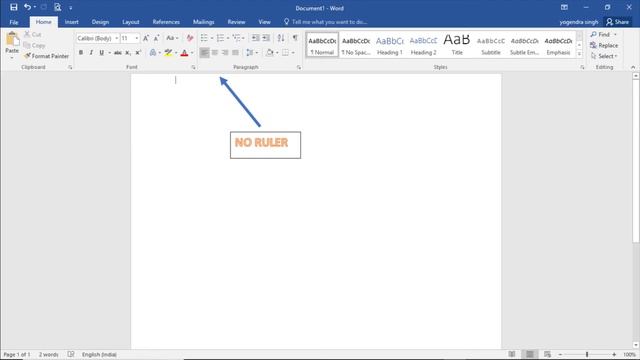This screenshot has width=640, height=360.
Task: Select Print Layout view
Action: click(x=529, y=354)
